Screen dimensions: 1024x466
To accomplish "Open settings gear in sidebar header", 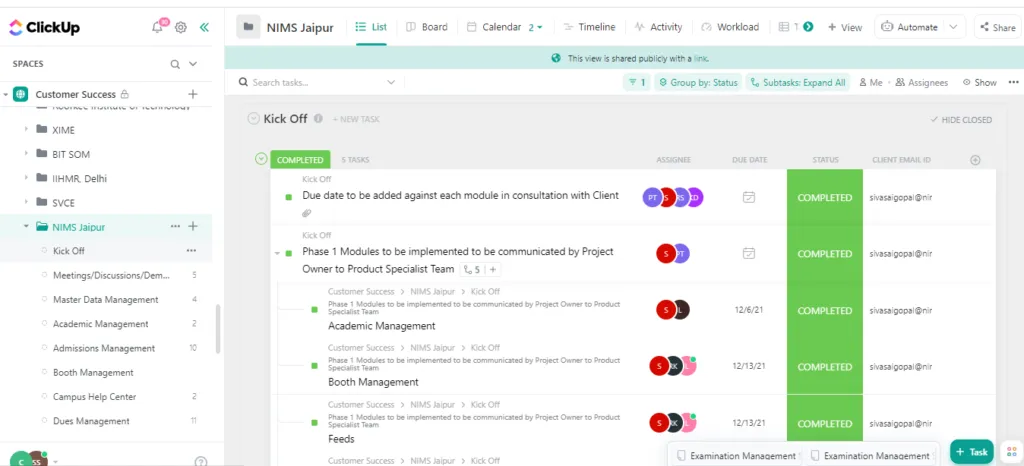I will [181, 27].
